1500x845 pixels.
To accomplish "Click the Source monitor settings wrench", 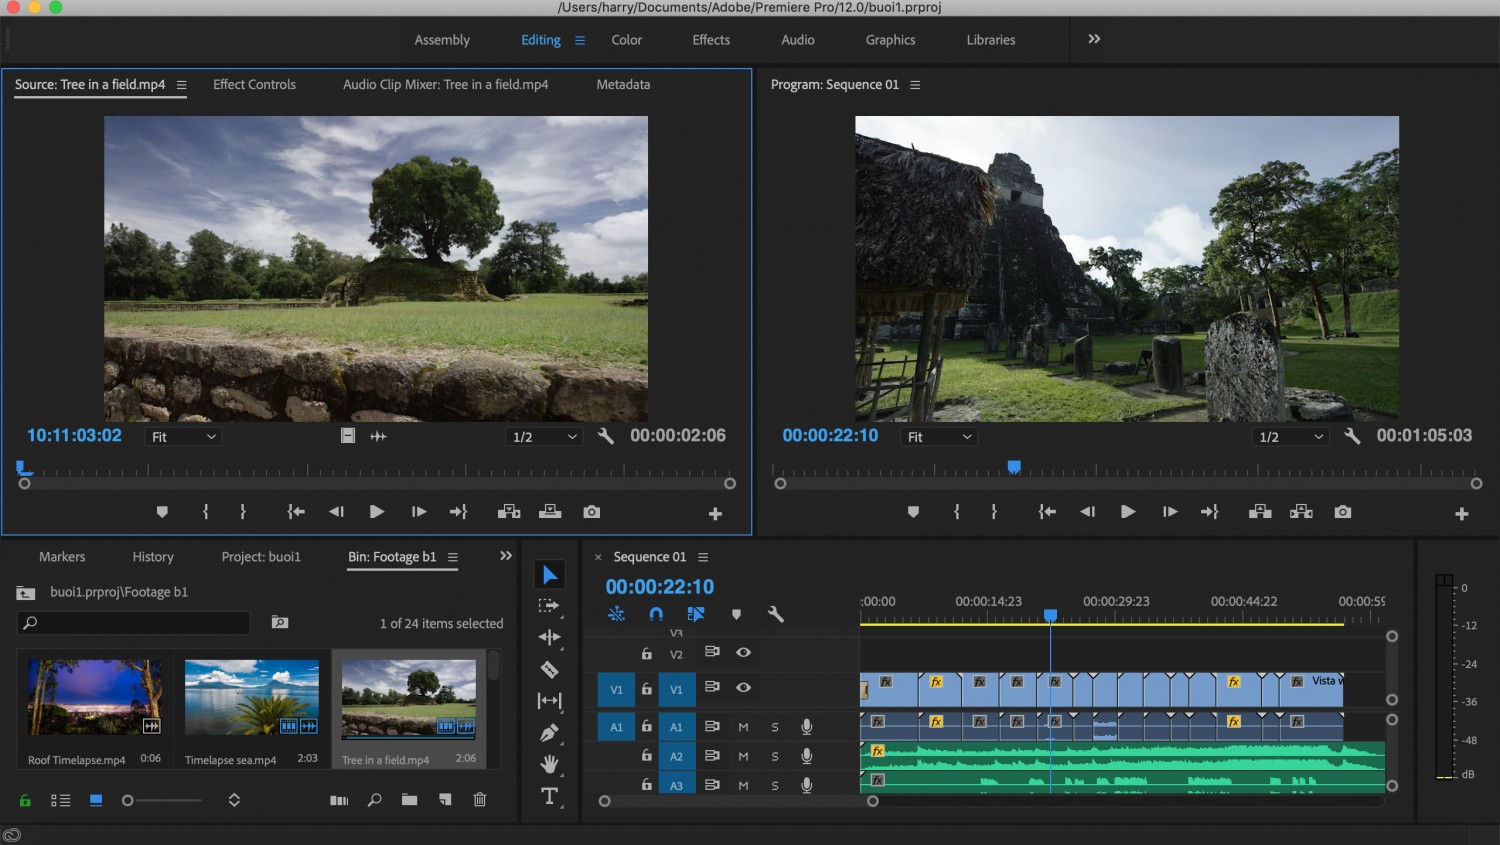I will click(606, 436).
